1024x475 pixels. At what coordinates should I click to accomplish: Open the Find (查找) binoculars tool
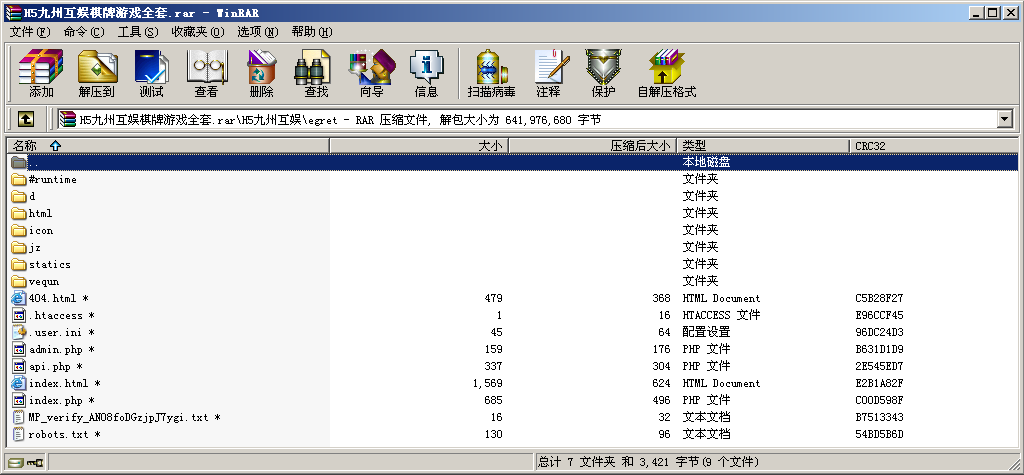tap(316, 73)
